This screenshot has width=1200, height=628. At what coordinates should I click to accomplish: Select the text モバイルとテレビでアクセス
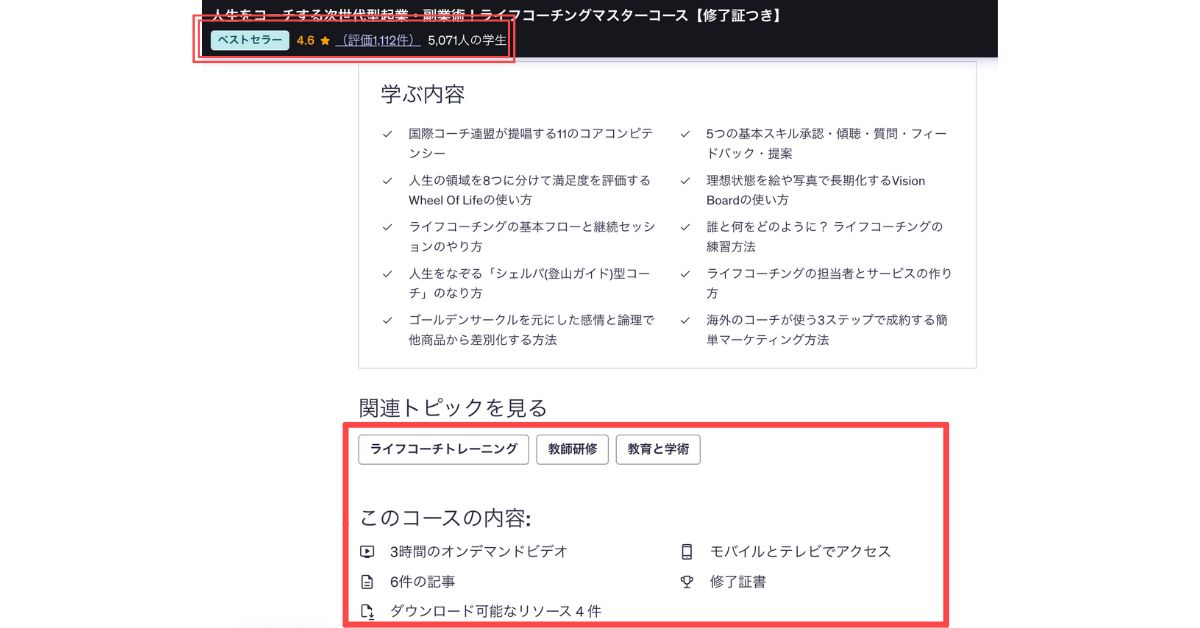coord(800,551)
